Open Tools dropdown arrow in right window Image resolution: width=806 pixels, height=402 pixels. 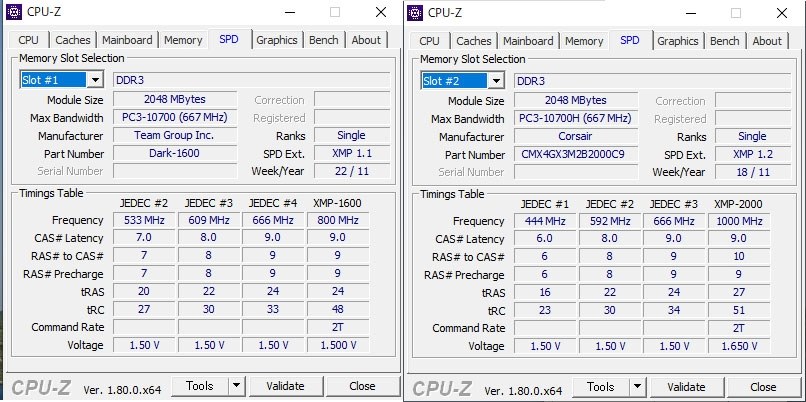coord(637,387)
